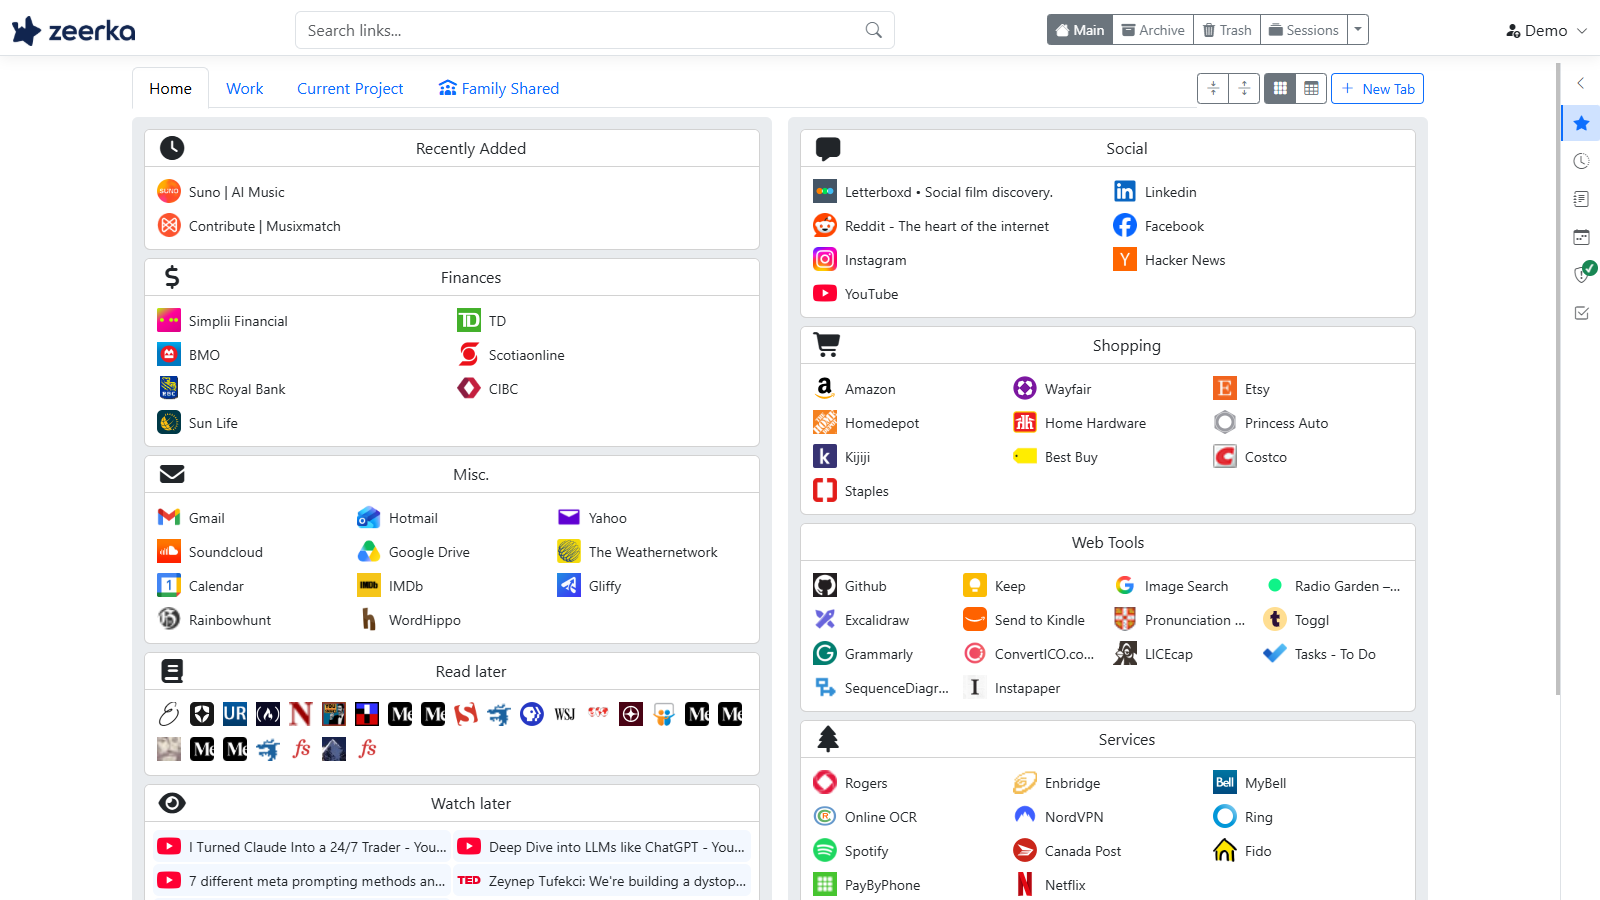Collapse all groups using the collapse button
The height and width of the screenshot is (900, 1600).
click(x=1213, y=89)
